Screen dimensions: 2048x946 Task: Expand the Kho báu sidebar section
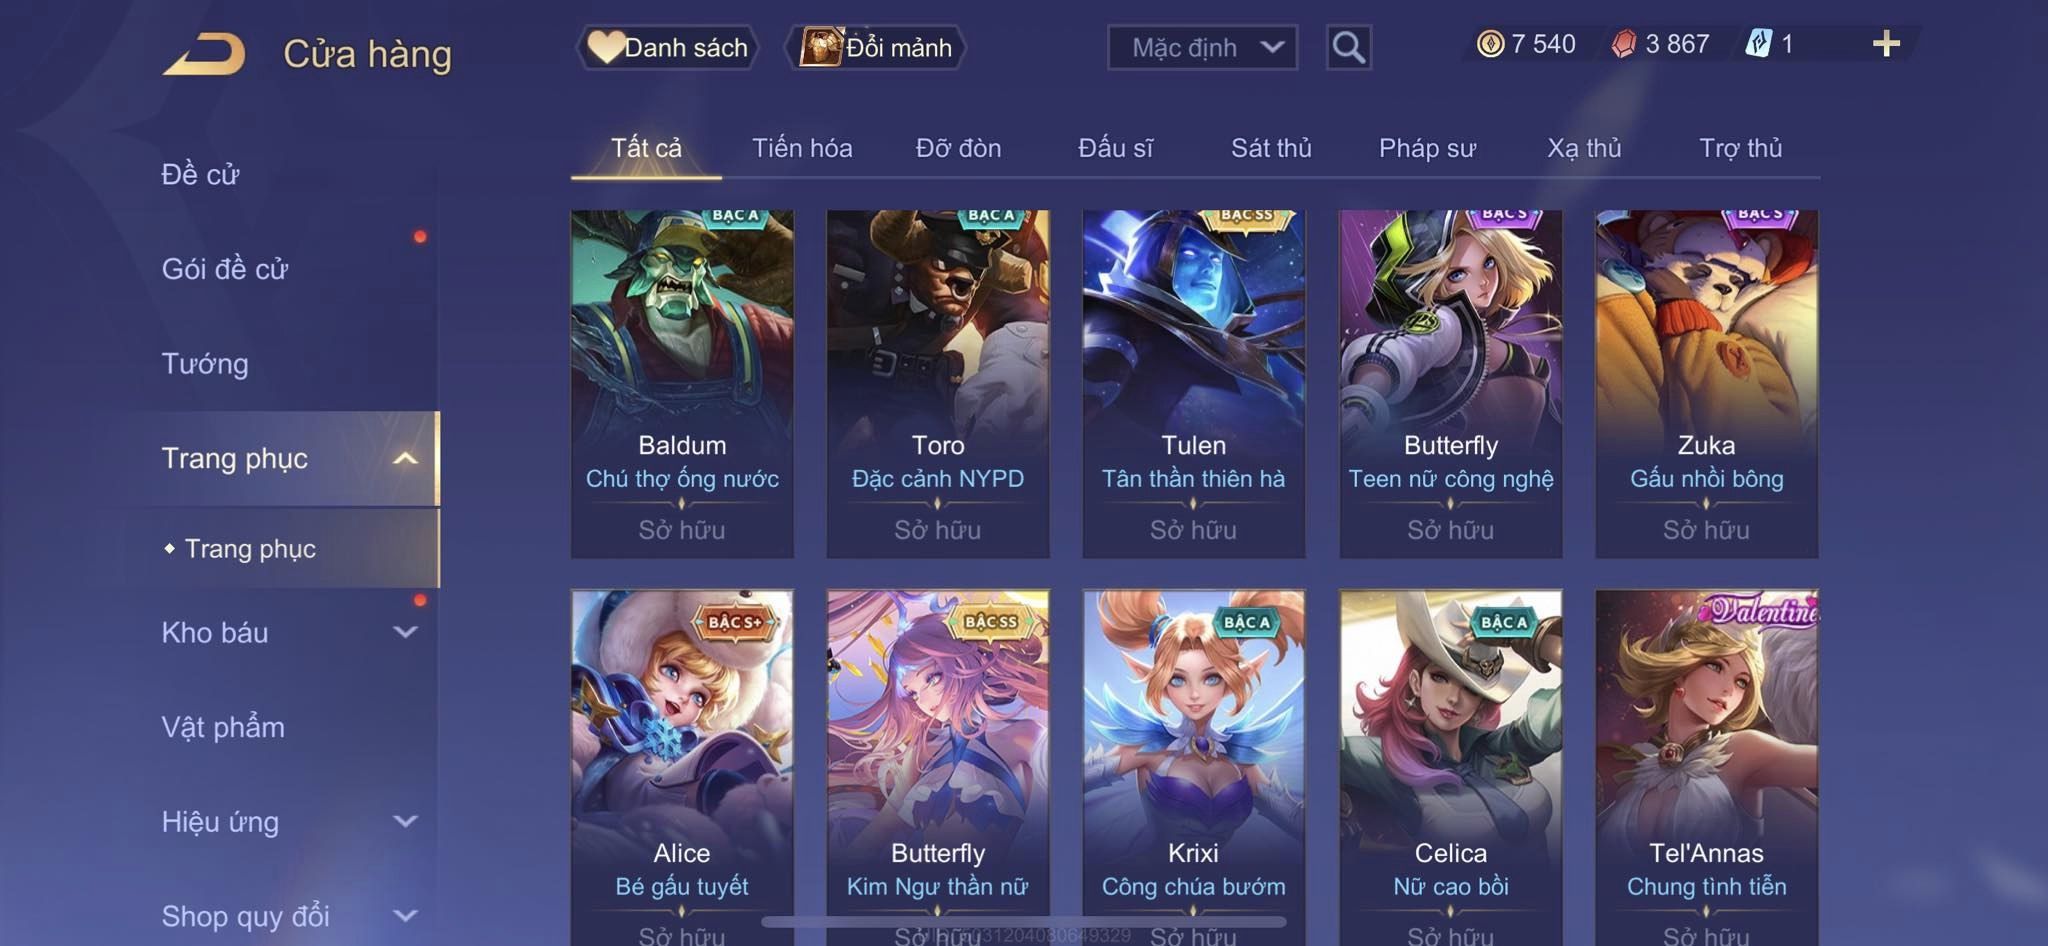[405, 632]
